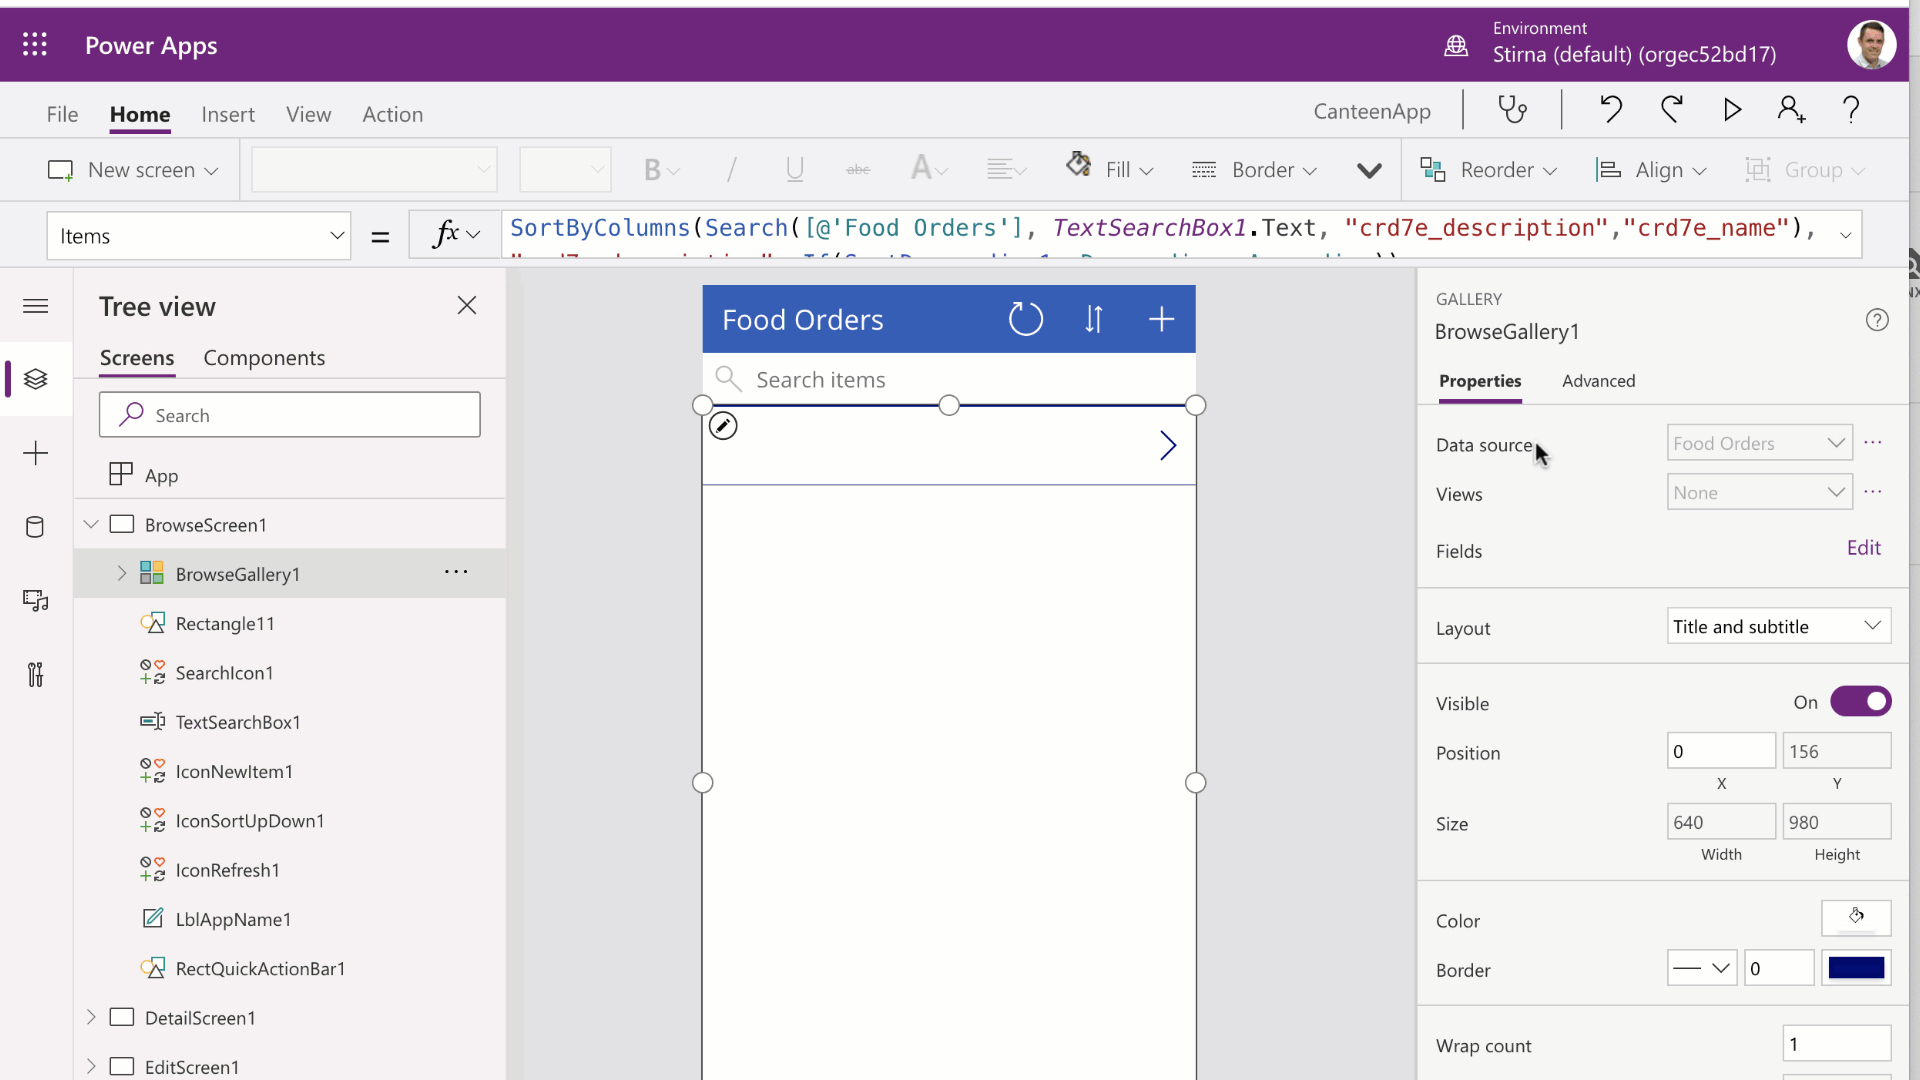This screenshot has height=1080, width=1920.
Task: Open gallery help icon in properties pane
Action: click(x=1877, y=320)
